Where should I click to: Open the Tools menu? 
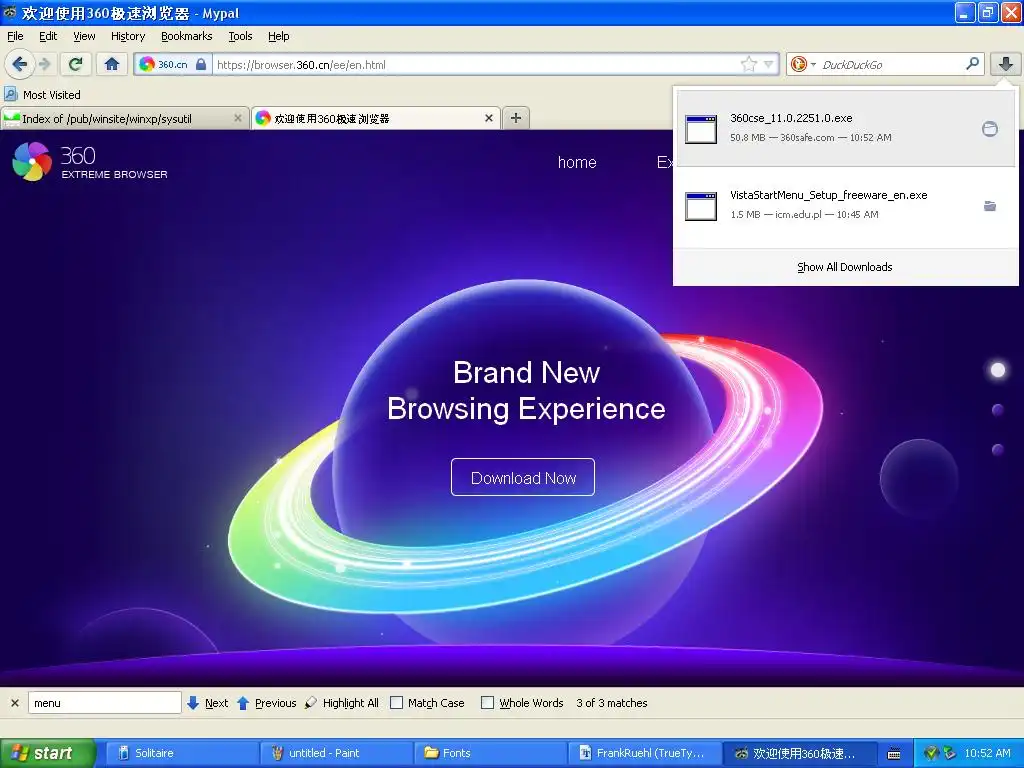[240, 36]
